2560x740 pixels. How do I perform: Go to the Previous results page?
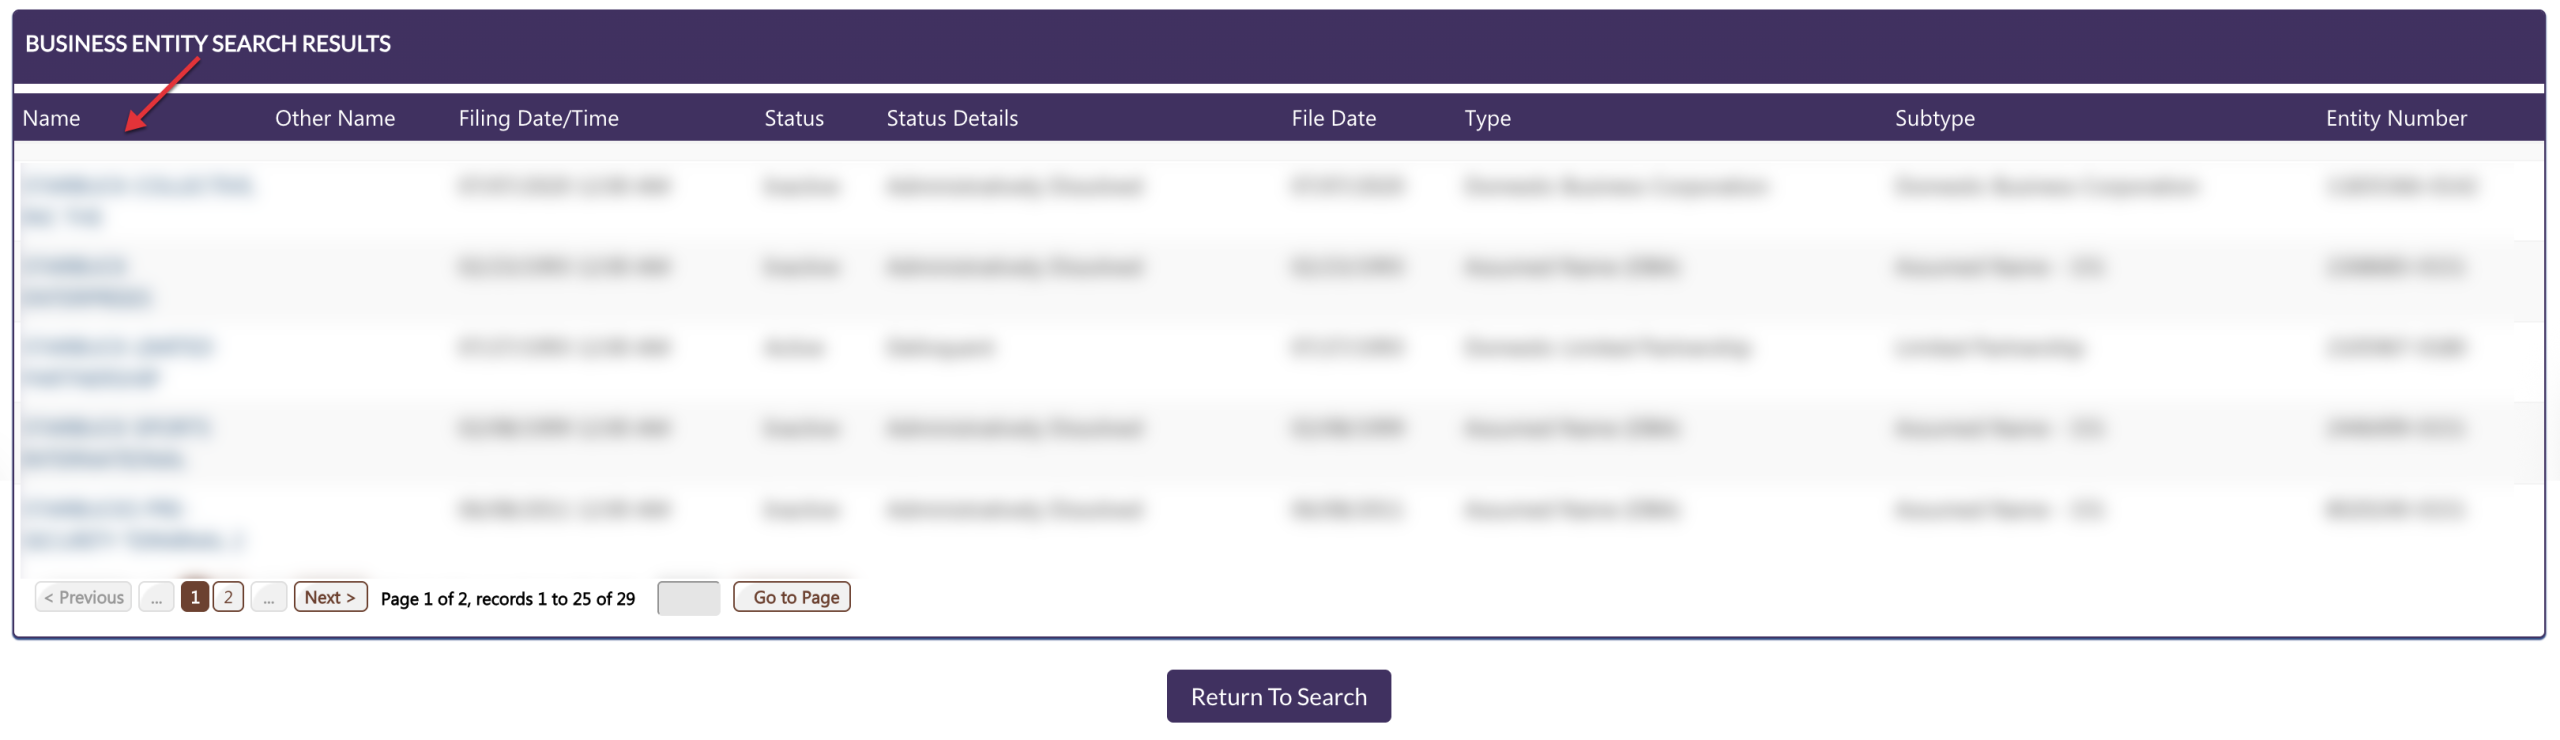pyautogui.click(x=84, y=597)
